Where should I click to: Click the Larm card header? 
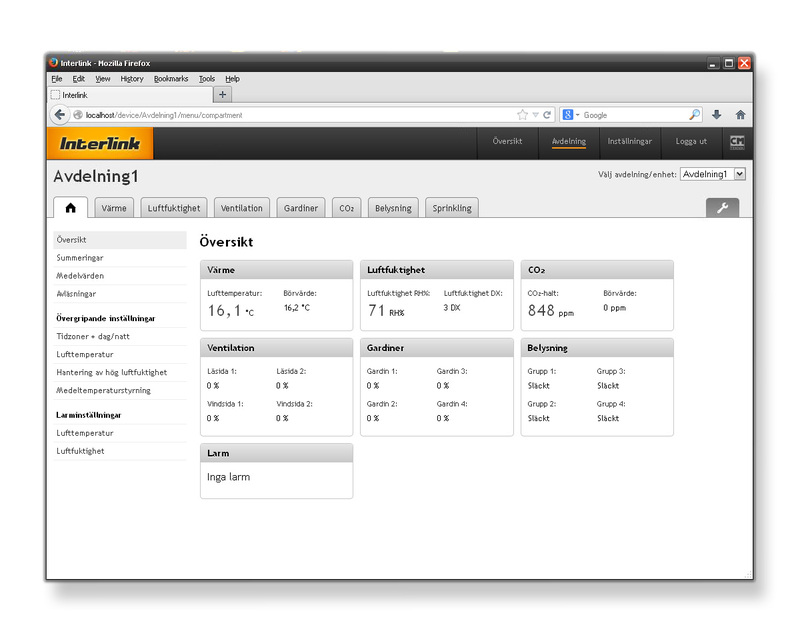pyautogui.click(x=277, y=453)
